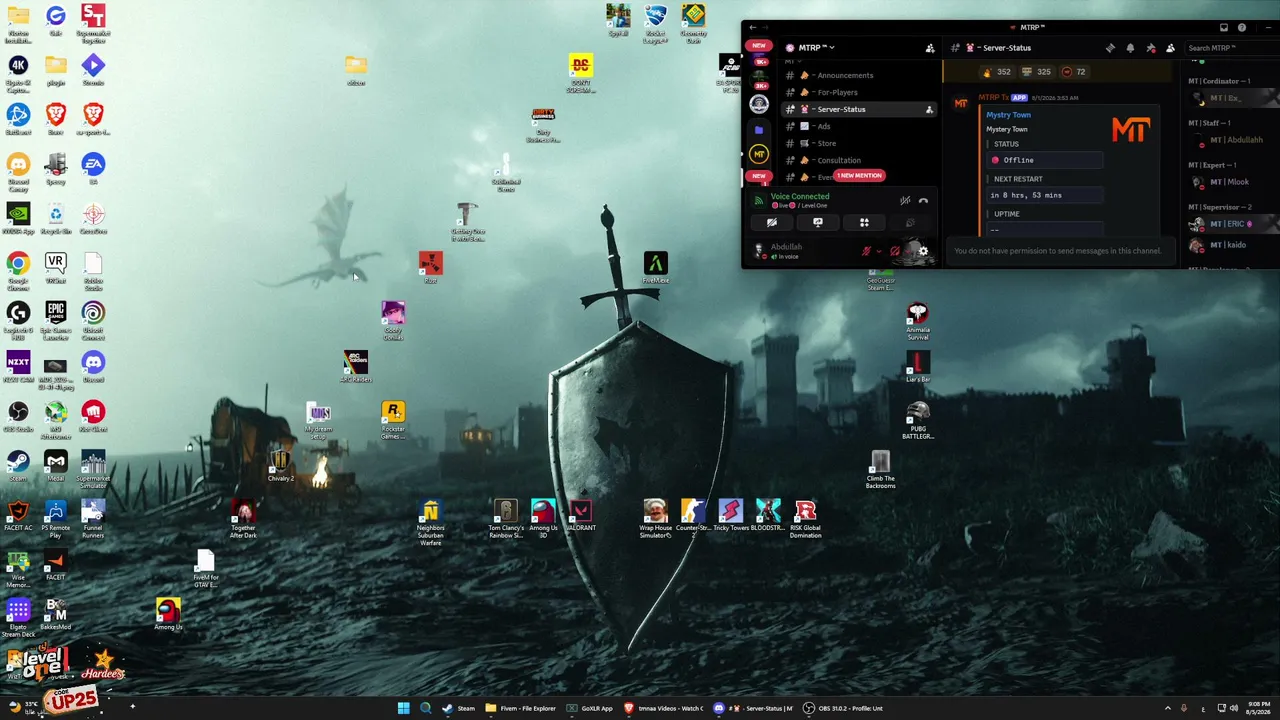
Task: Open Google Chrome desktop shortcut
Action: tap(18, 270)
